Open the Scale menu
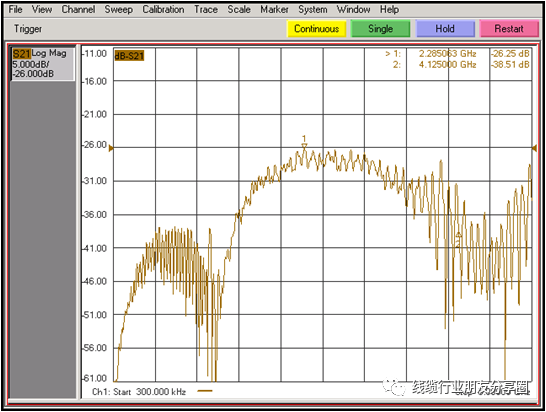546x412 pixels. point(239,9)
